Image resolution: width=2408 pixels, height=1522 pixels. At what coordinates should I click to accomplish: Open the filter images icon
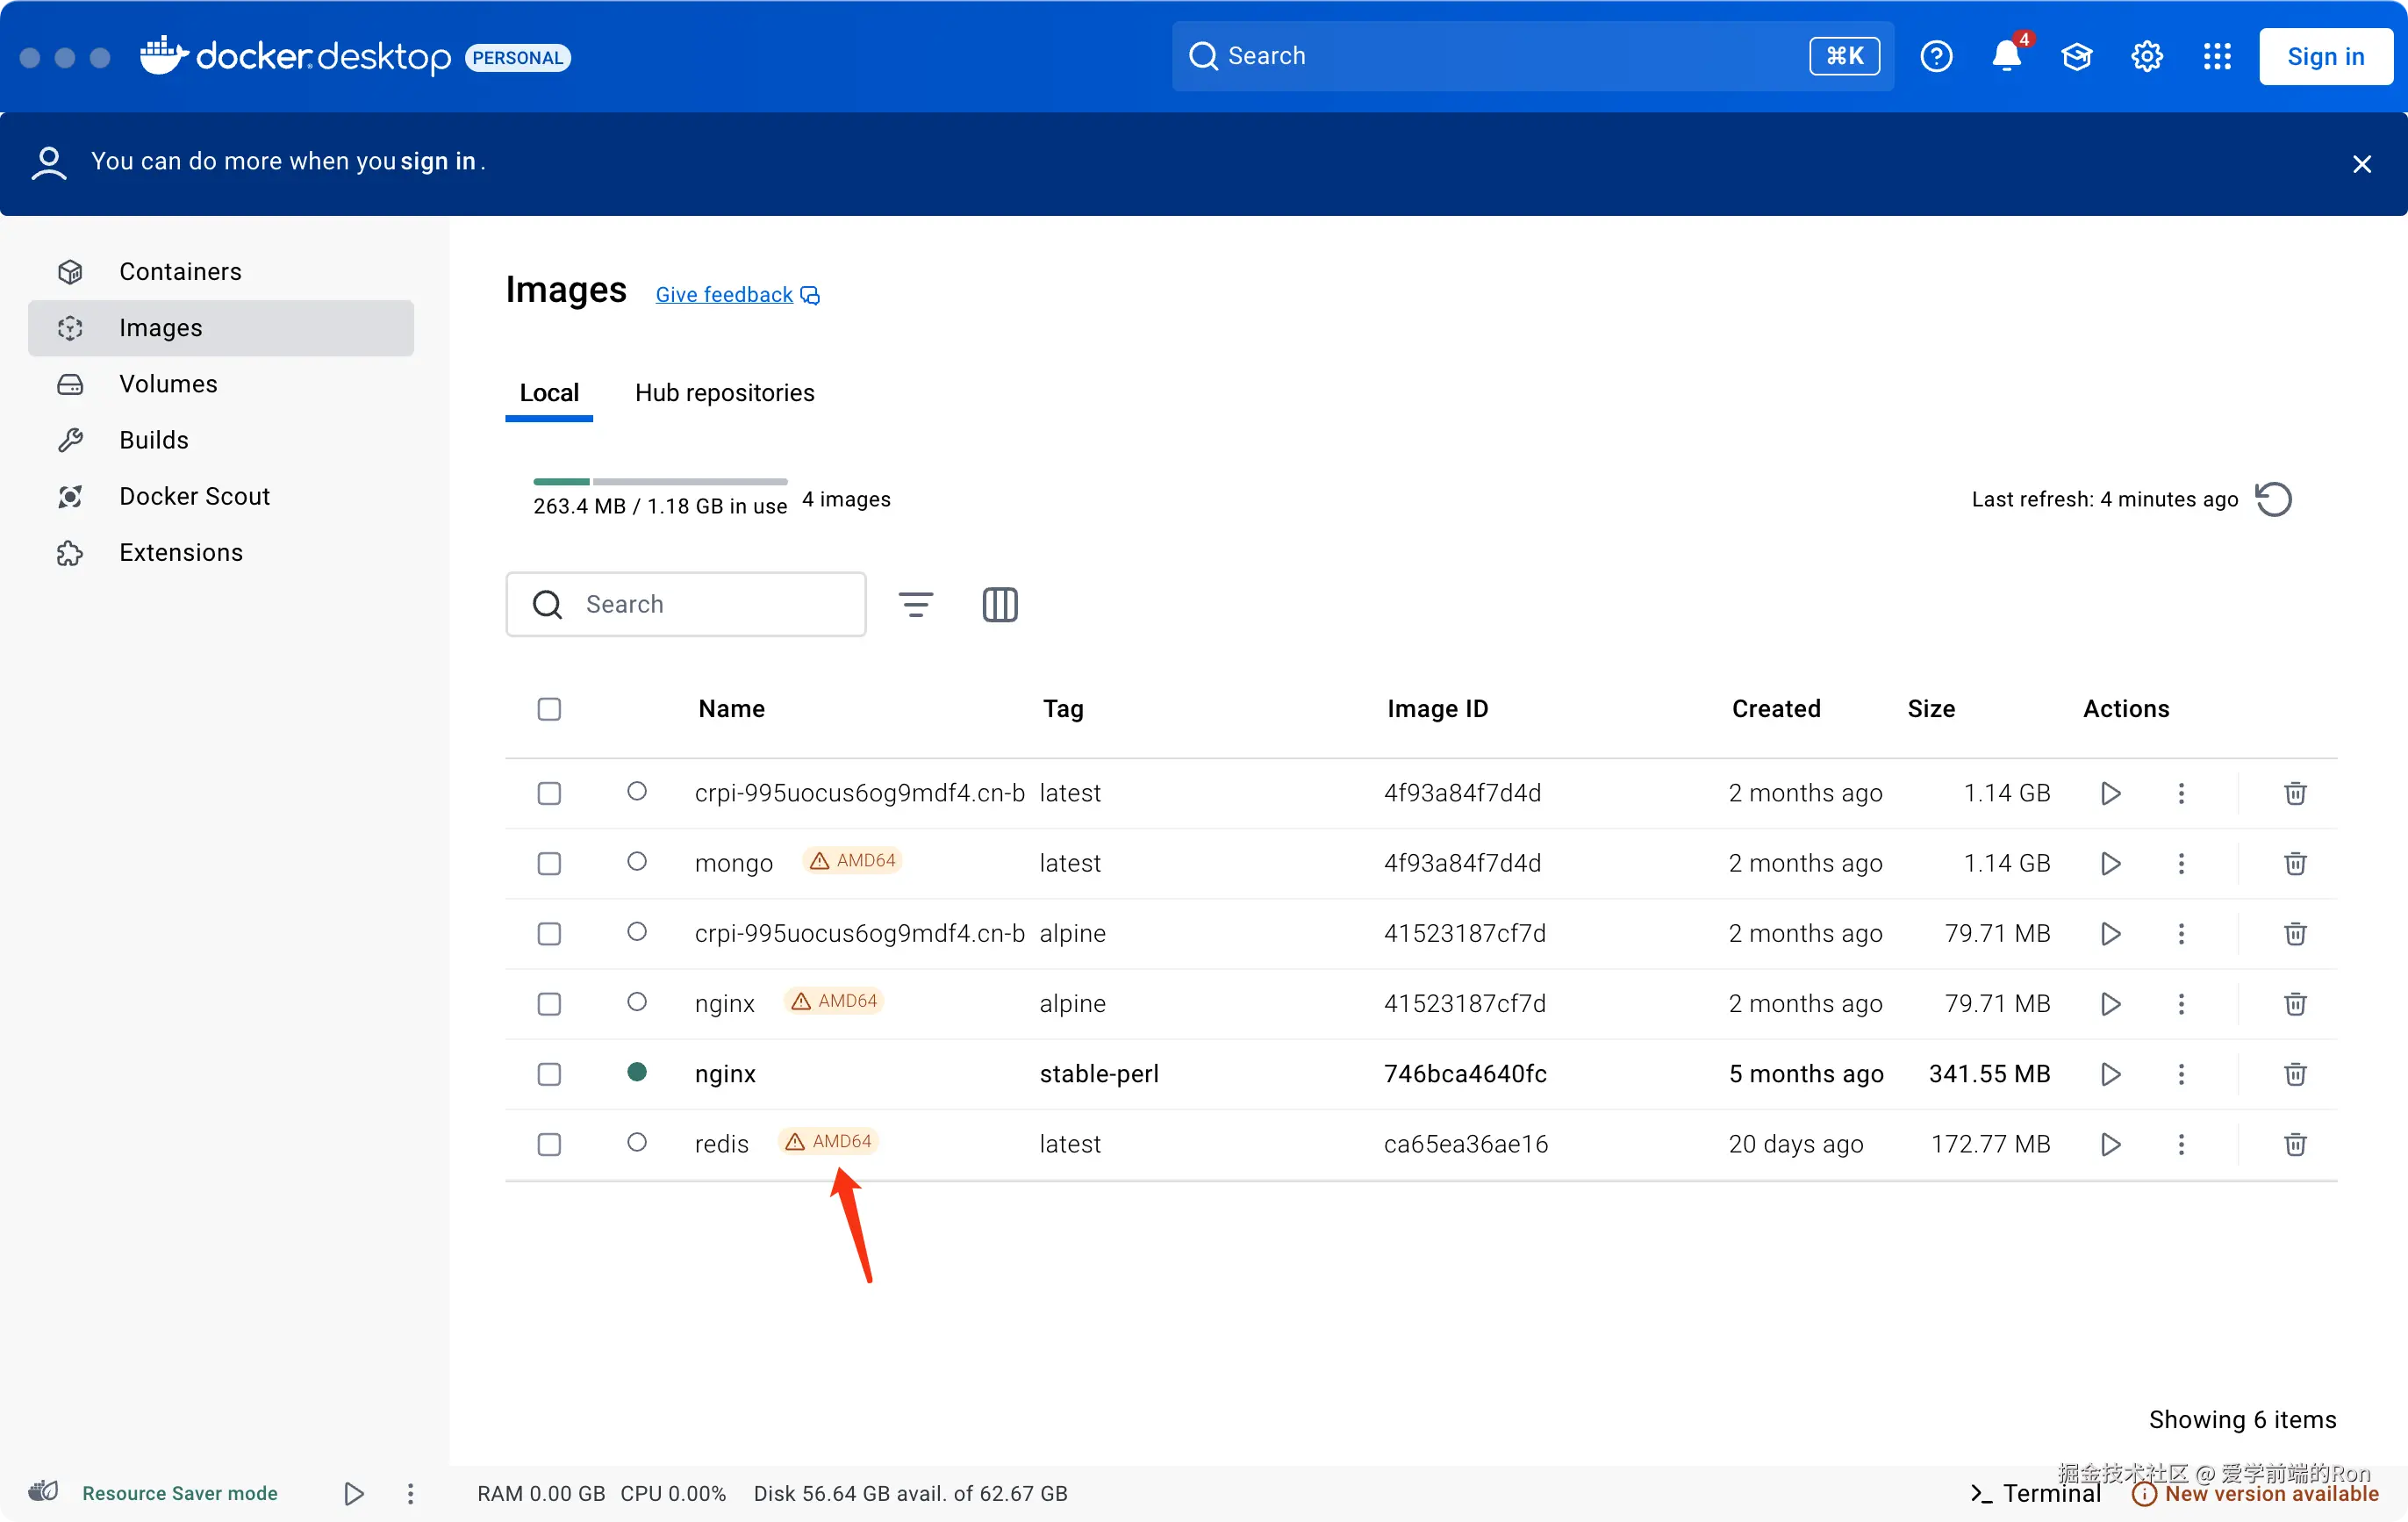(915, 604)
